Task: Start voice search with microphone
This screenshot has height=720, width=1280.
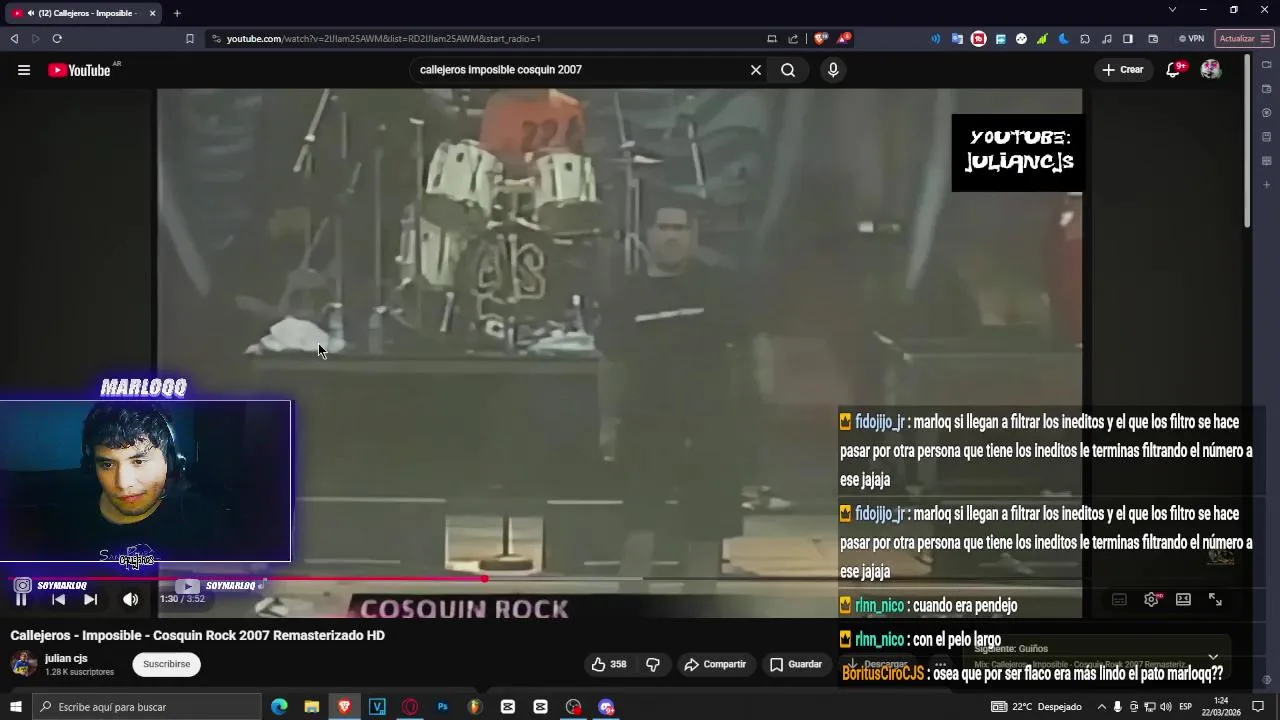Action: 833,70
